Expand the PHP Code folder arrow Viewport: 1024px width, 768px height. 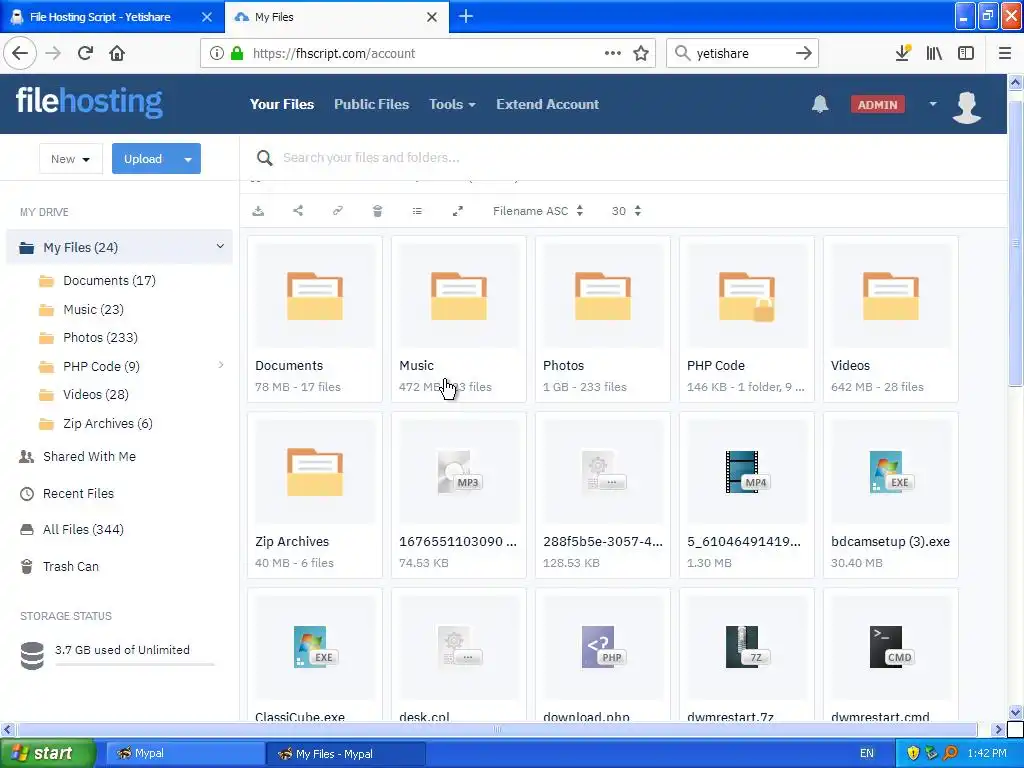[221, 365]
